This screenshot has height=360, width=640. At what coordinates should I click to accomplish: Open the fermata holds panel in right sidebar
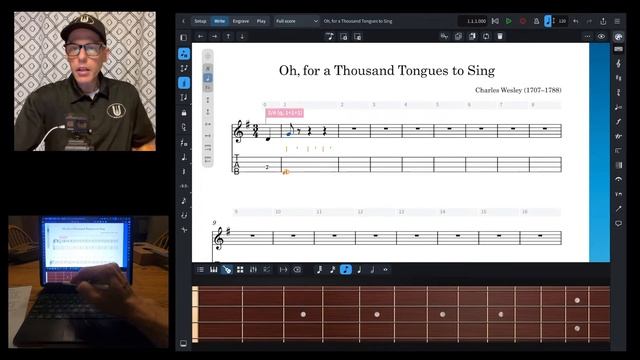pyautogui.click(x=618, y=179)
